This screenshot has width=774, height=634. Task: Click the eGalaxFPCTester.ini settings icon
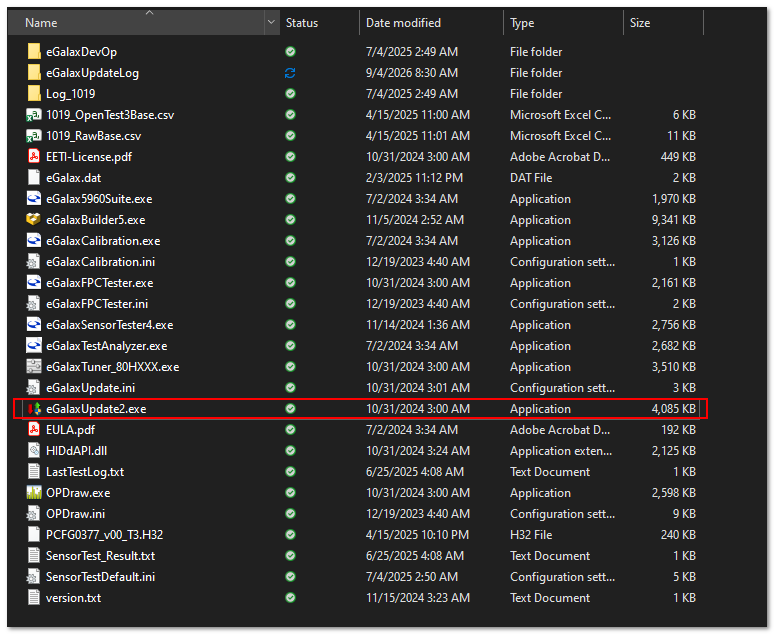coord(34,304)
